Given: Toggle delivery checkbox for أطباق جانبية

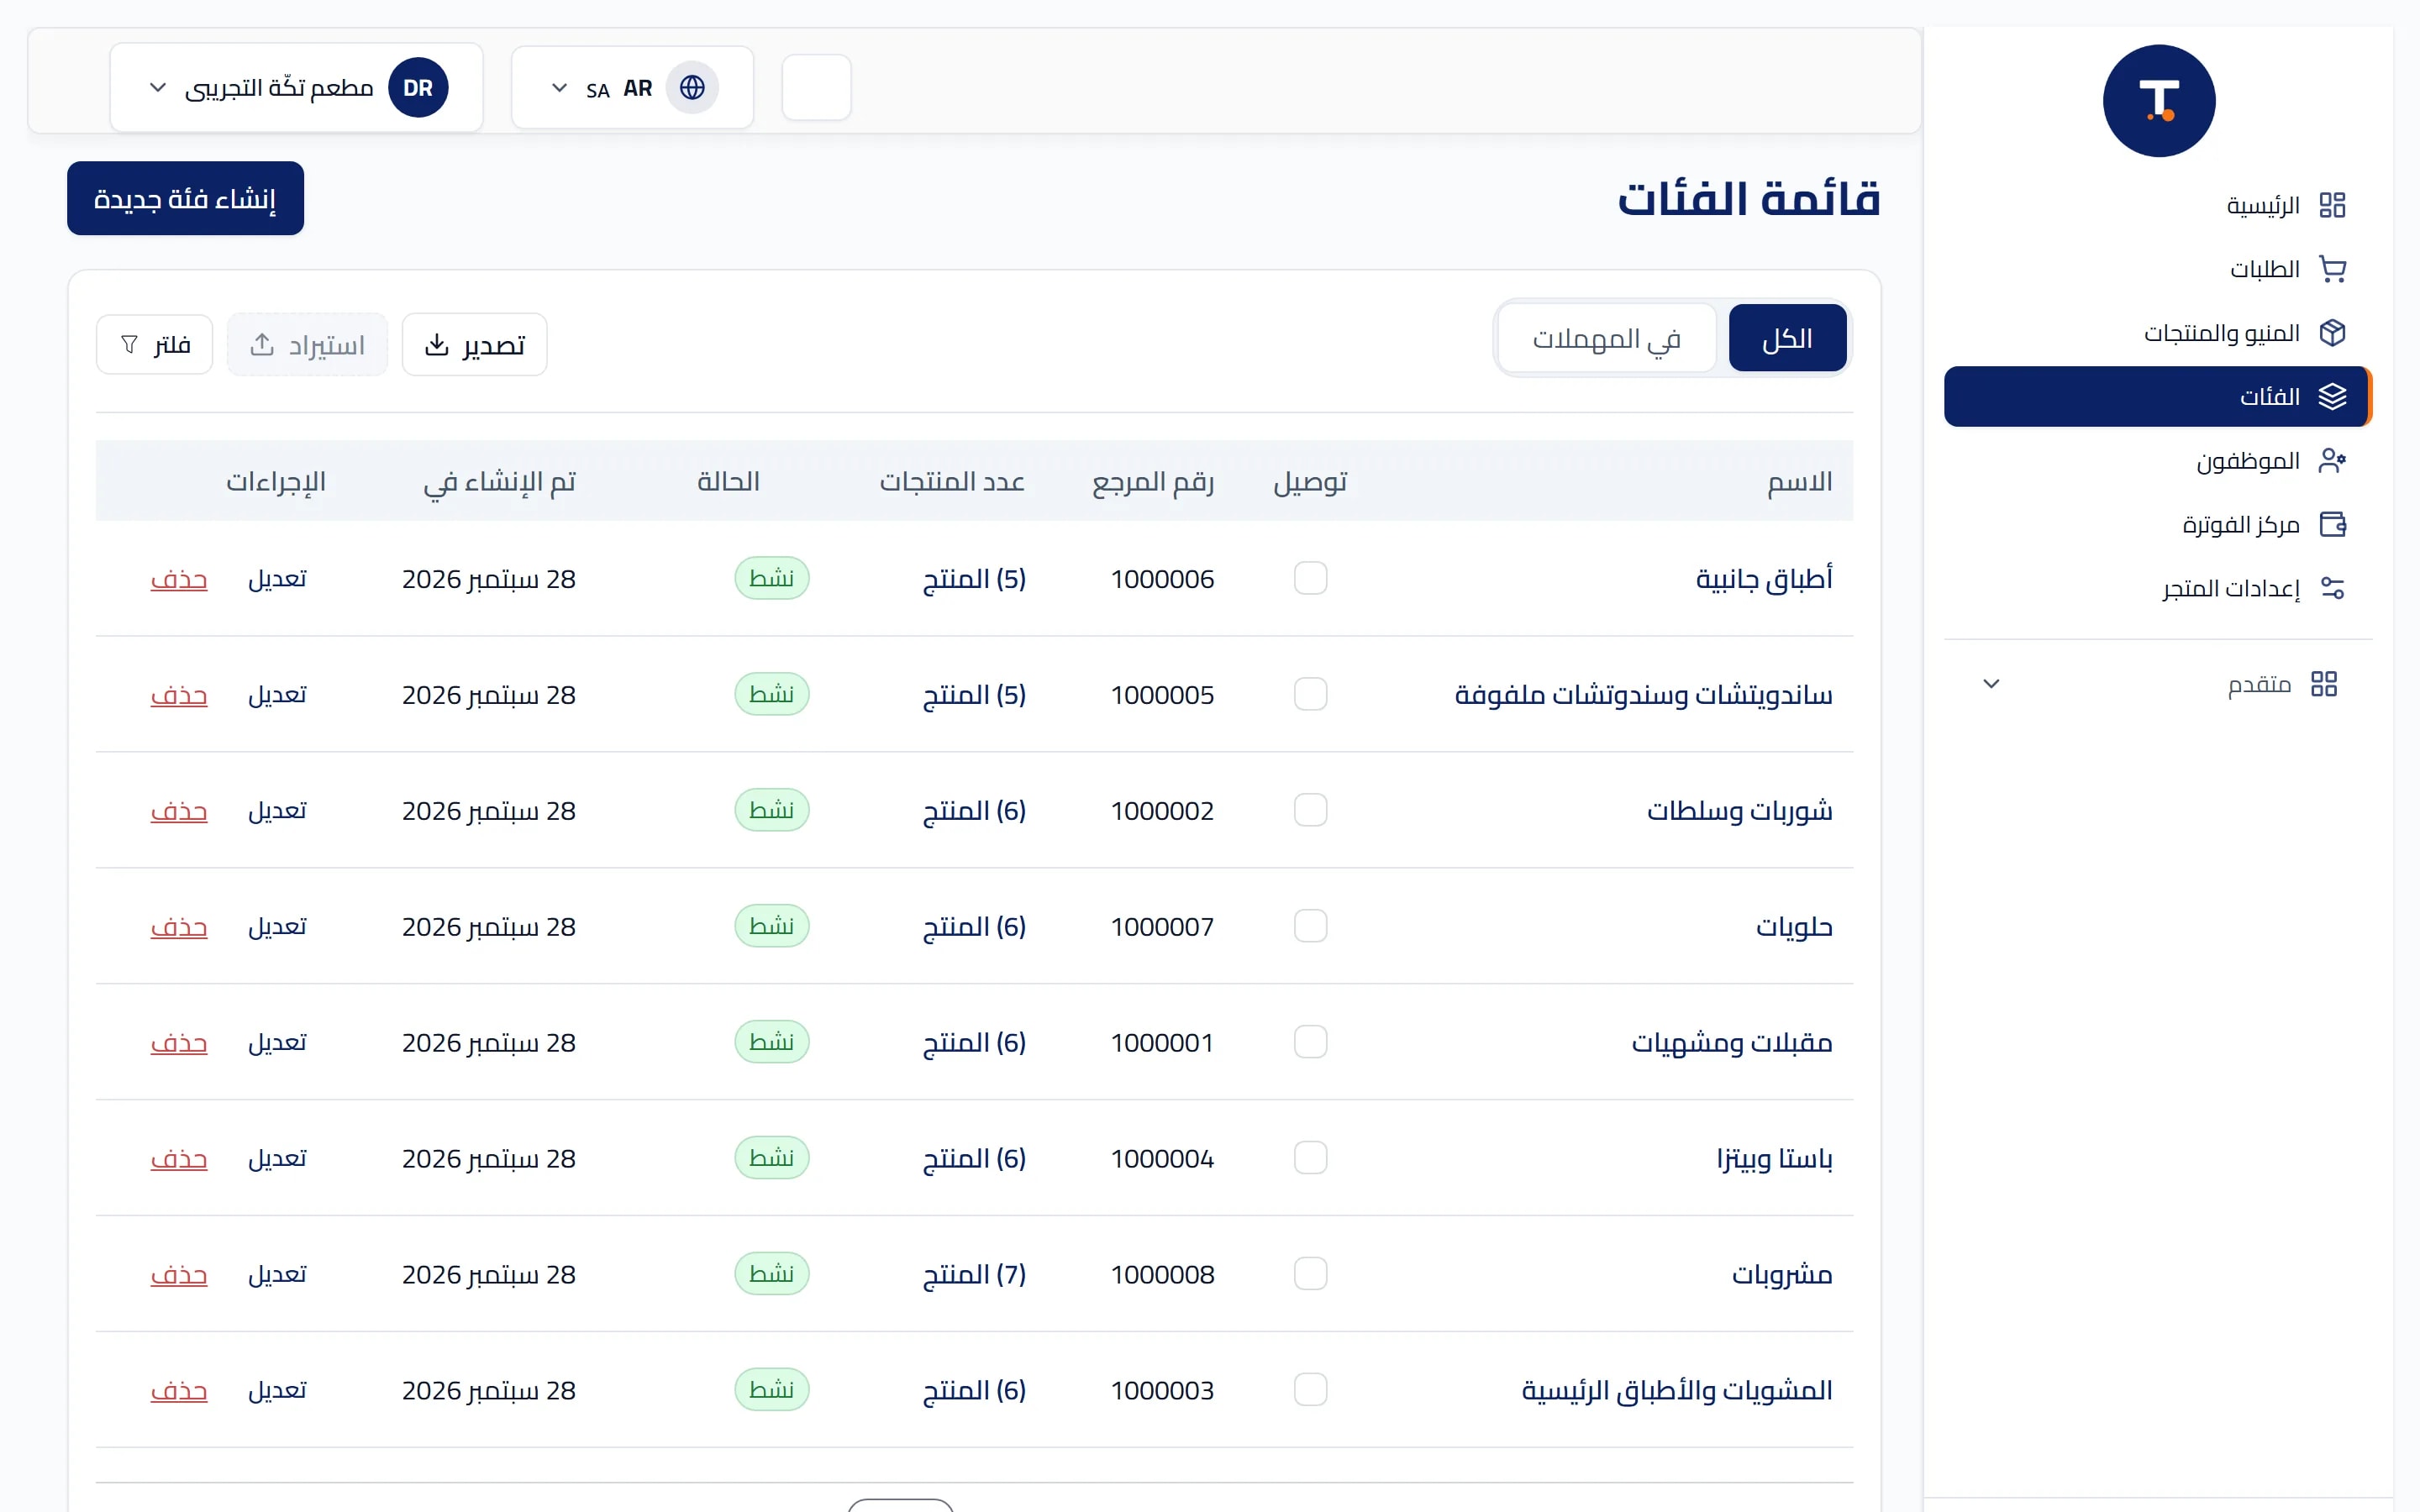Looking at the screenshot, I should 1310,578.
